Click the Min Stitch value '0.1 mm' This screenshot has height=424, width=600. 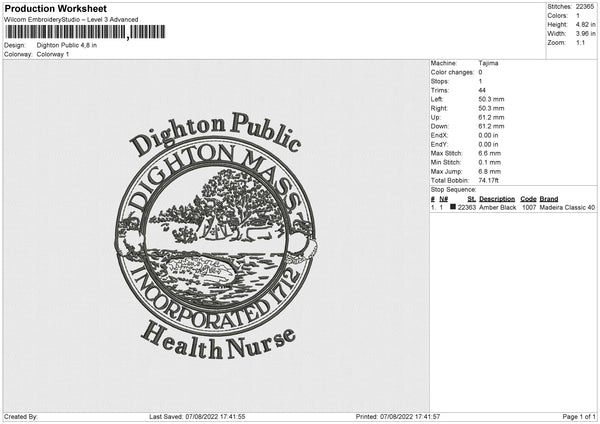tap(489, 162)
